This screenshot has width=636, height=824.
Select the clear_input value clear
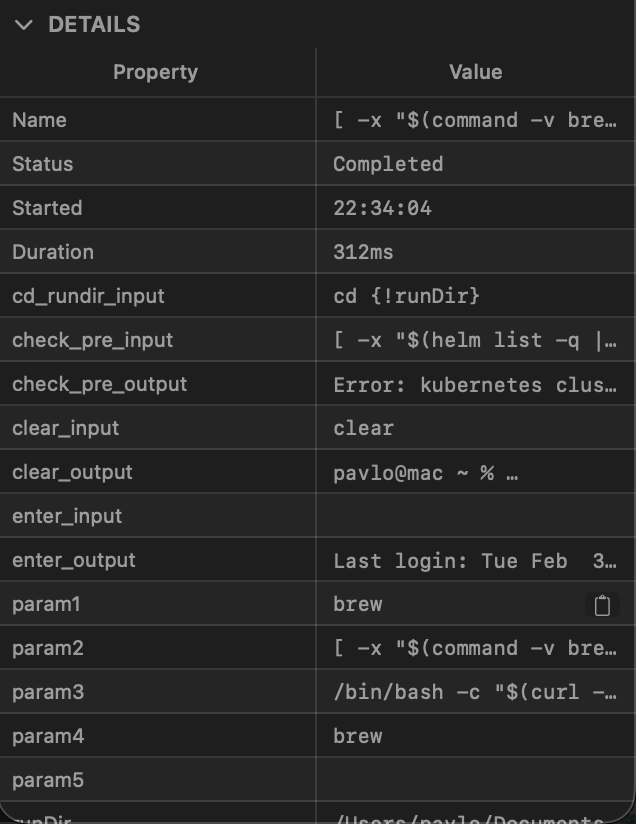click(x=363, y=428)
